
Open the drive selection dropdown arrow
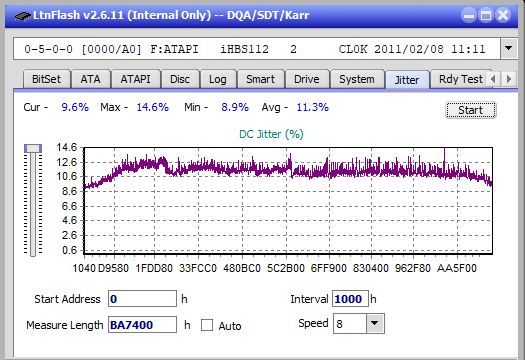(509, 49)
